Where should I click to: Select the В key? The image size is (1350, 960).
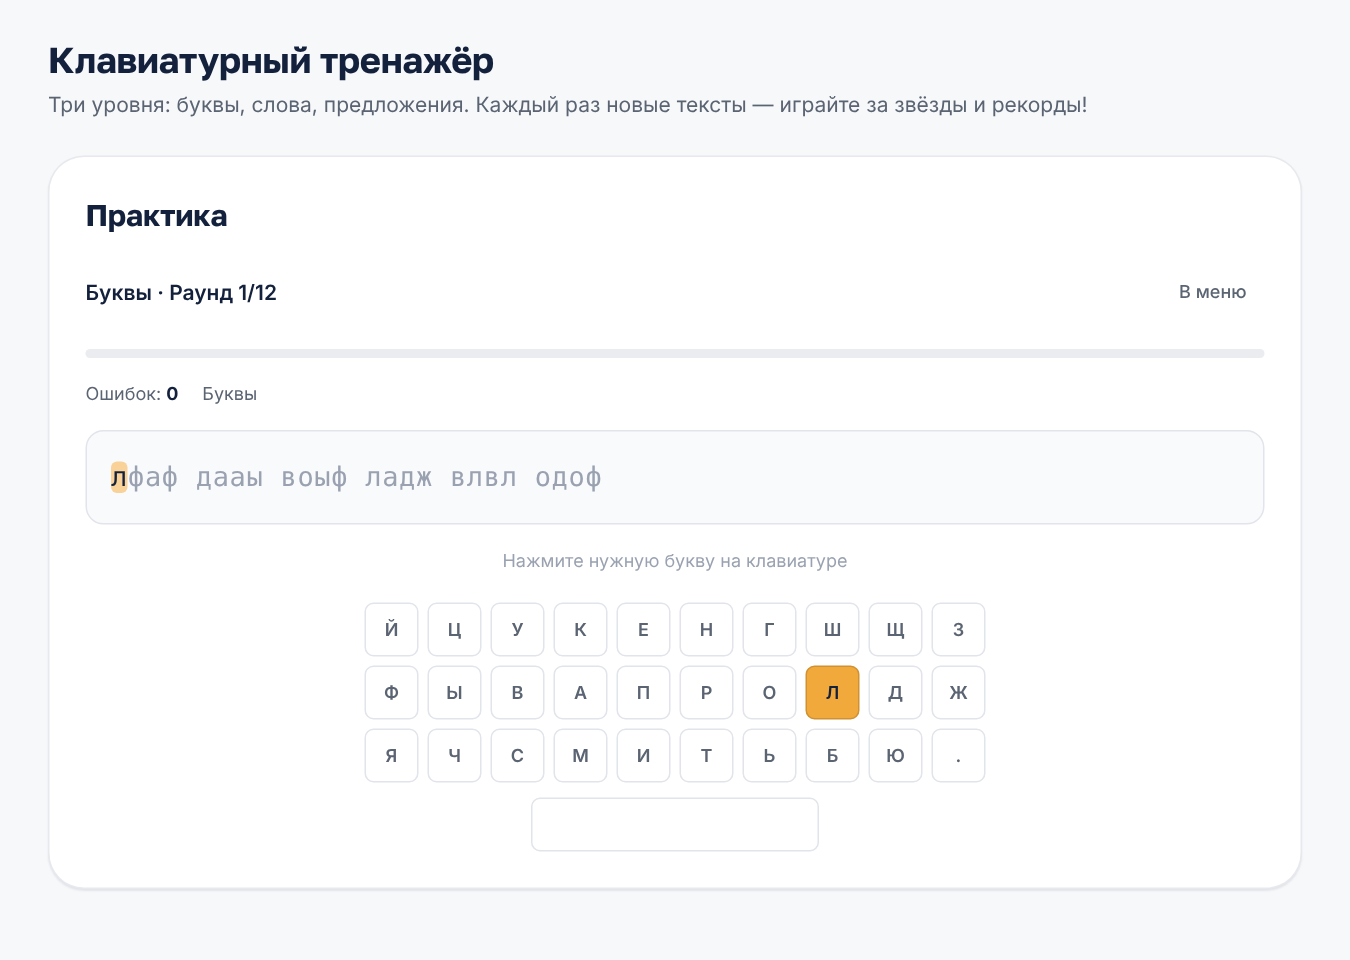(x=517, y=692)
